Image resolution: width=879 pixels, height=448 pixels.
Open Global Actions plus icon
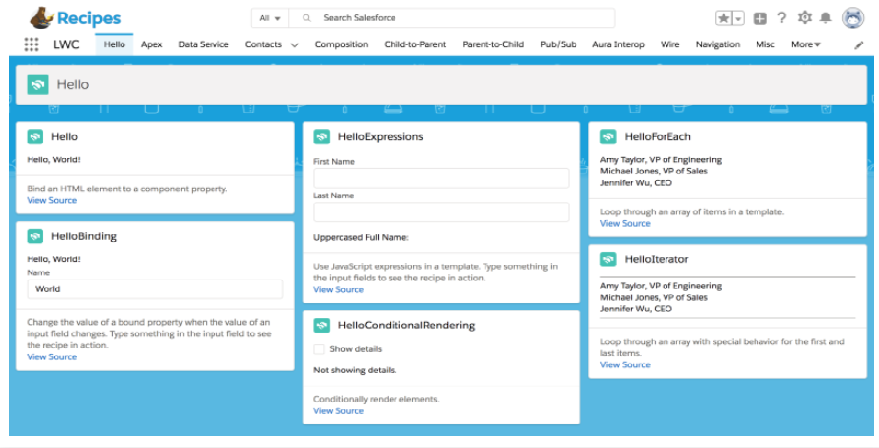coord(761,18)
